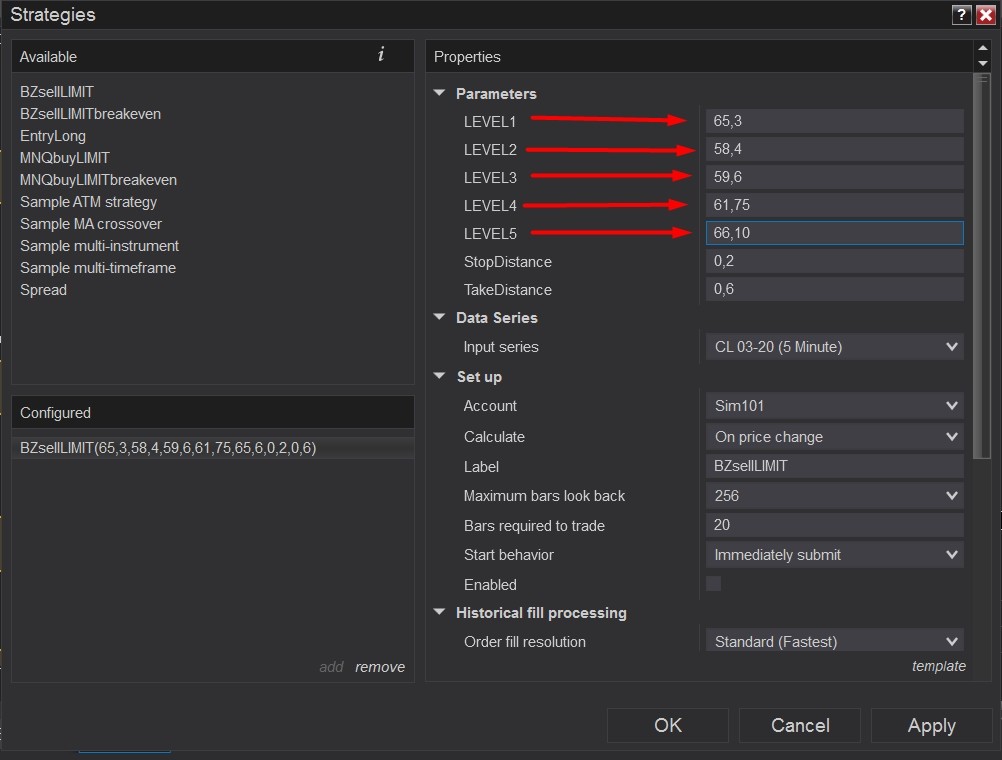Open the Start behavior dropdown
Screen dimensions: 1002x760
pos(835,554)
